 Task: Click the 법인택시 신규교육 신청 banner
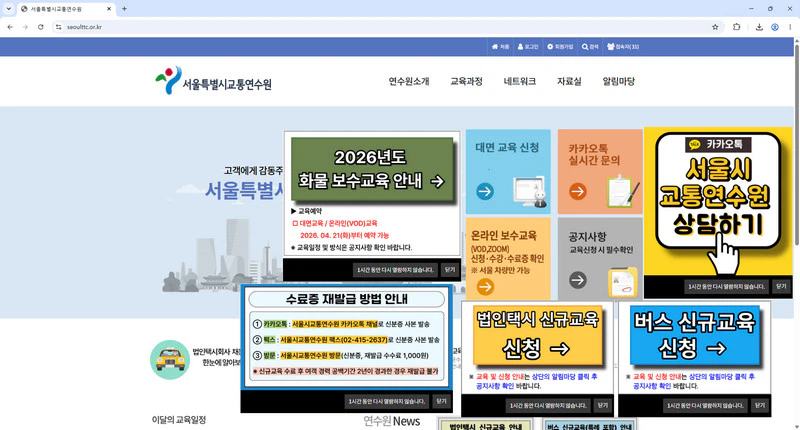click(x=537, y=336)
